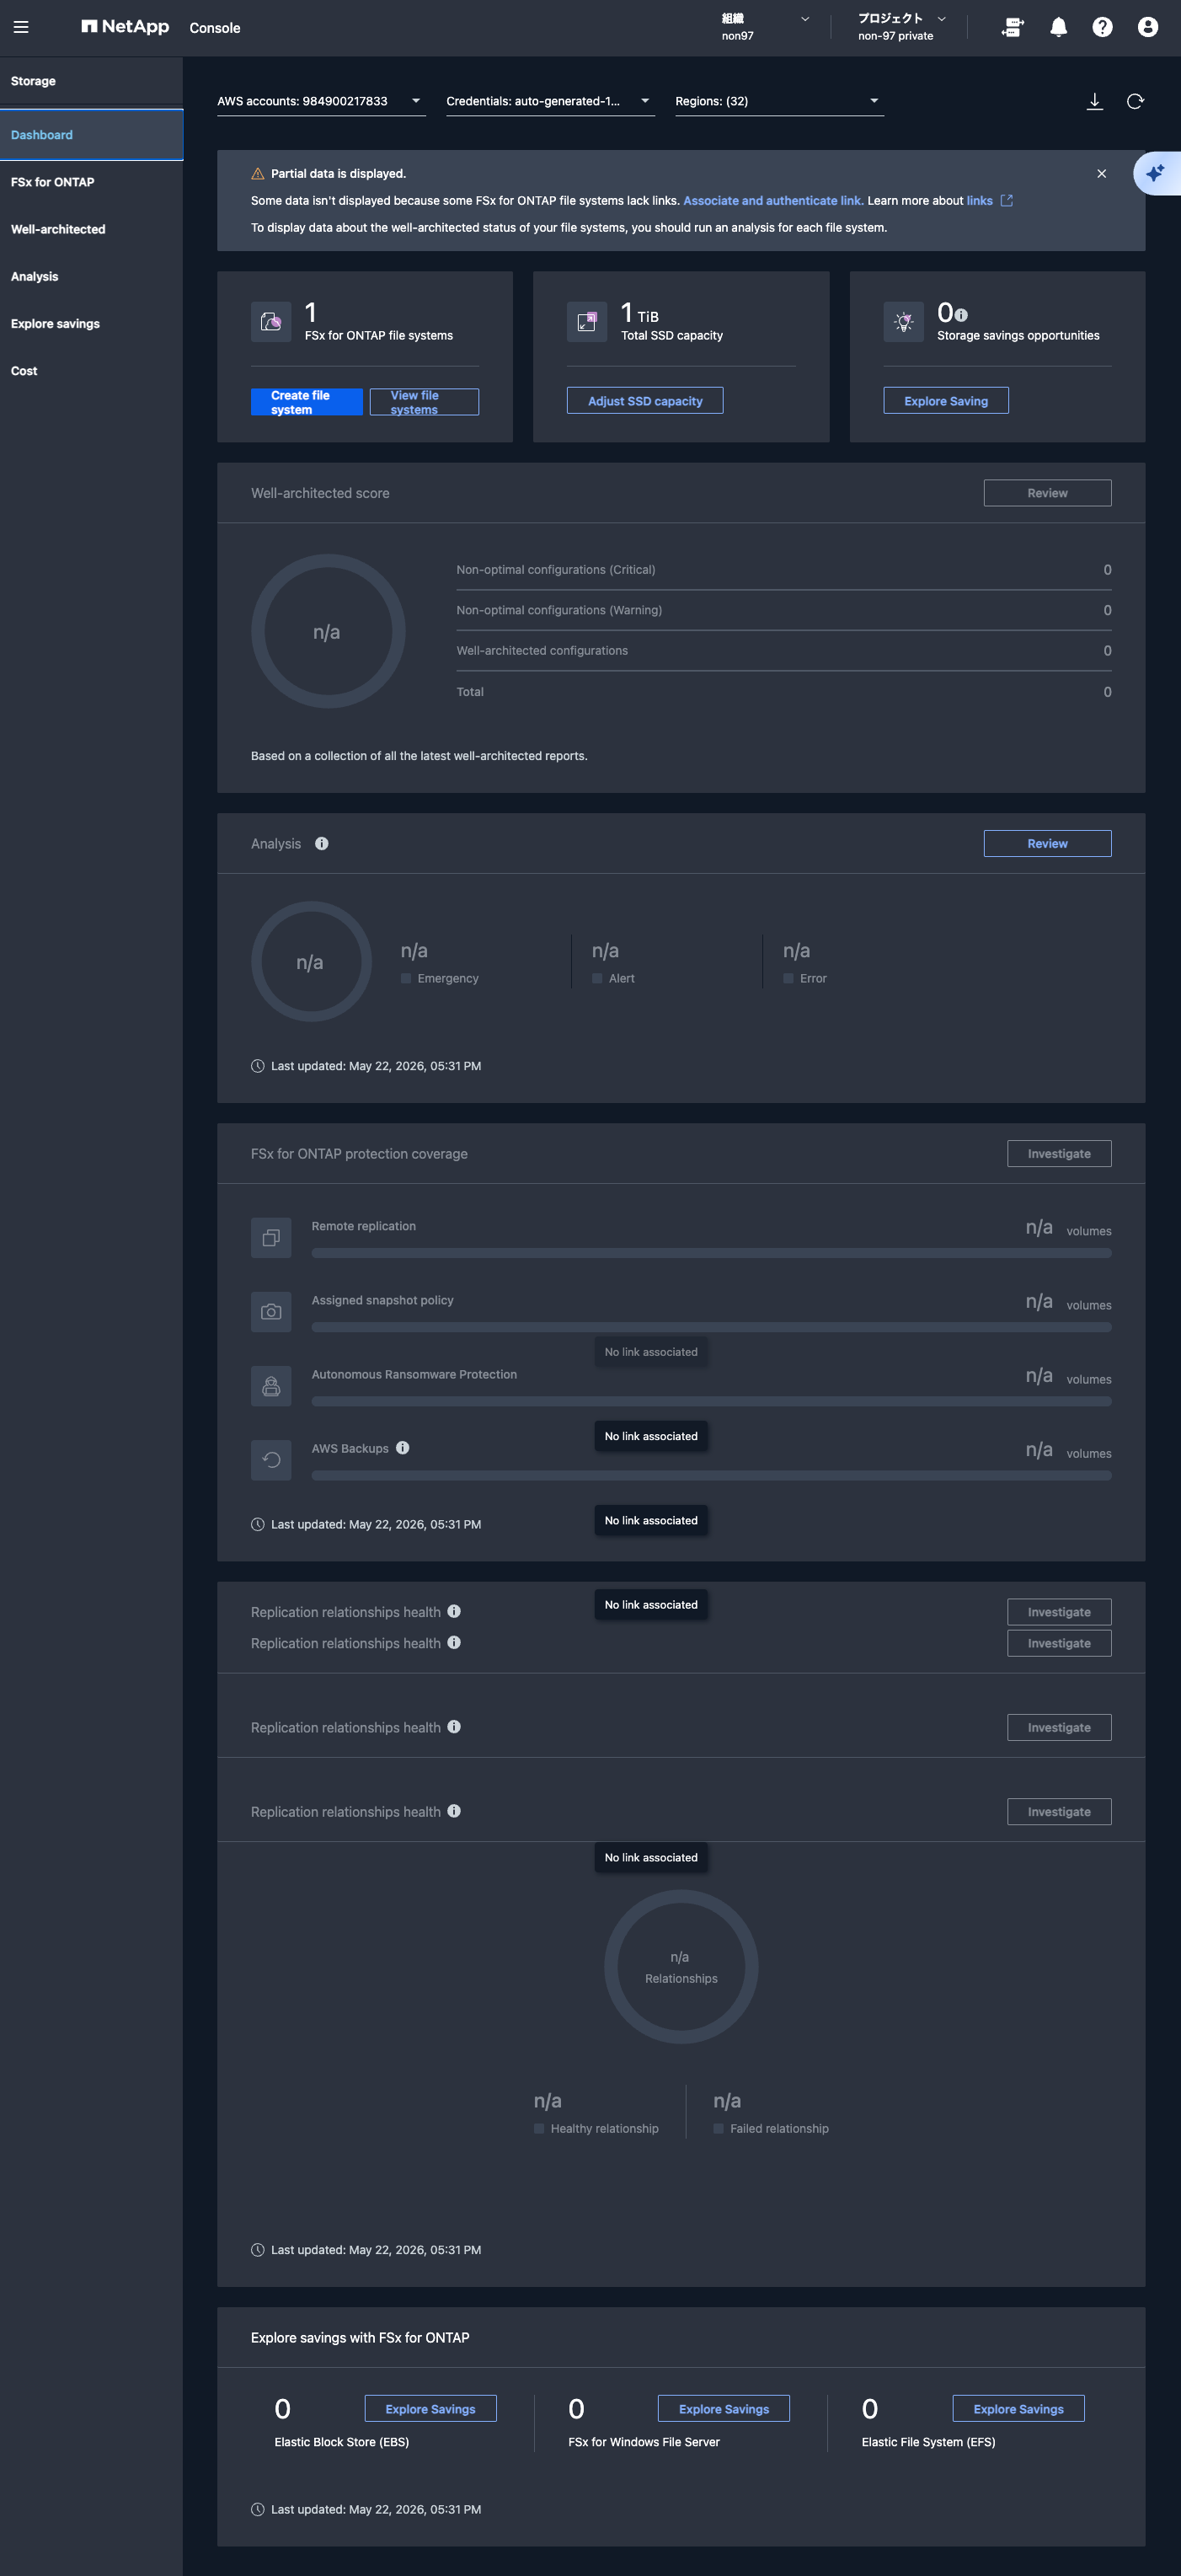
Task: Open the project selector non-97 private
Action: click(x=902, y=27)
